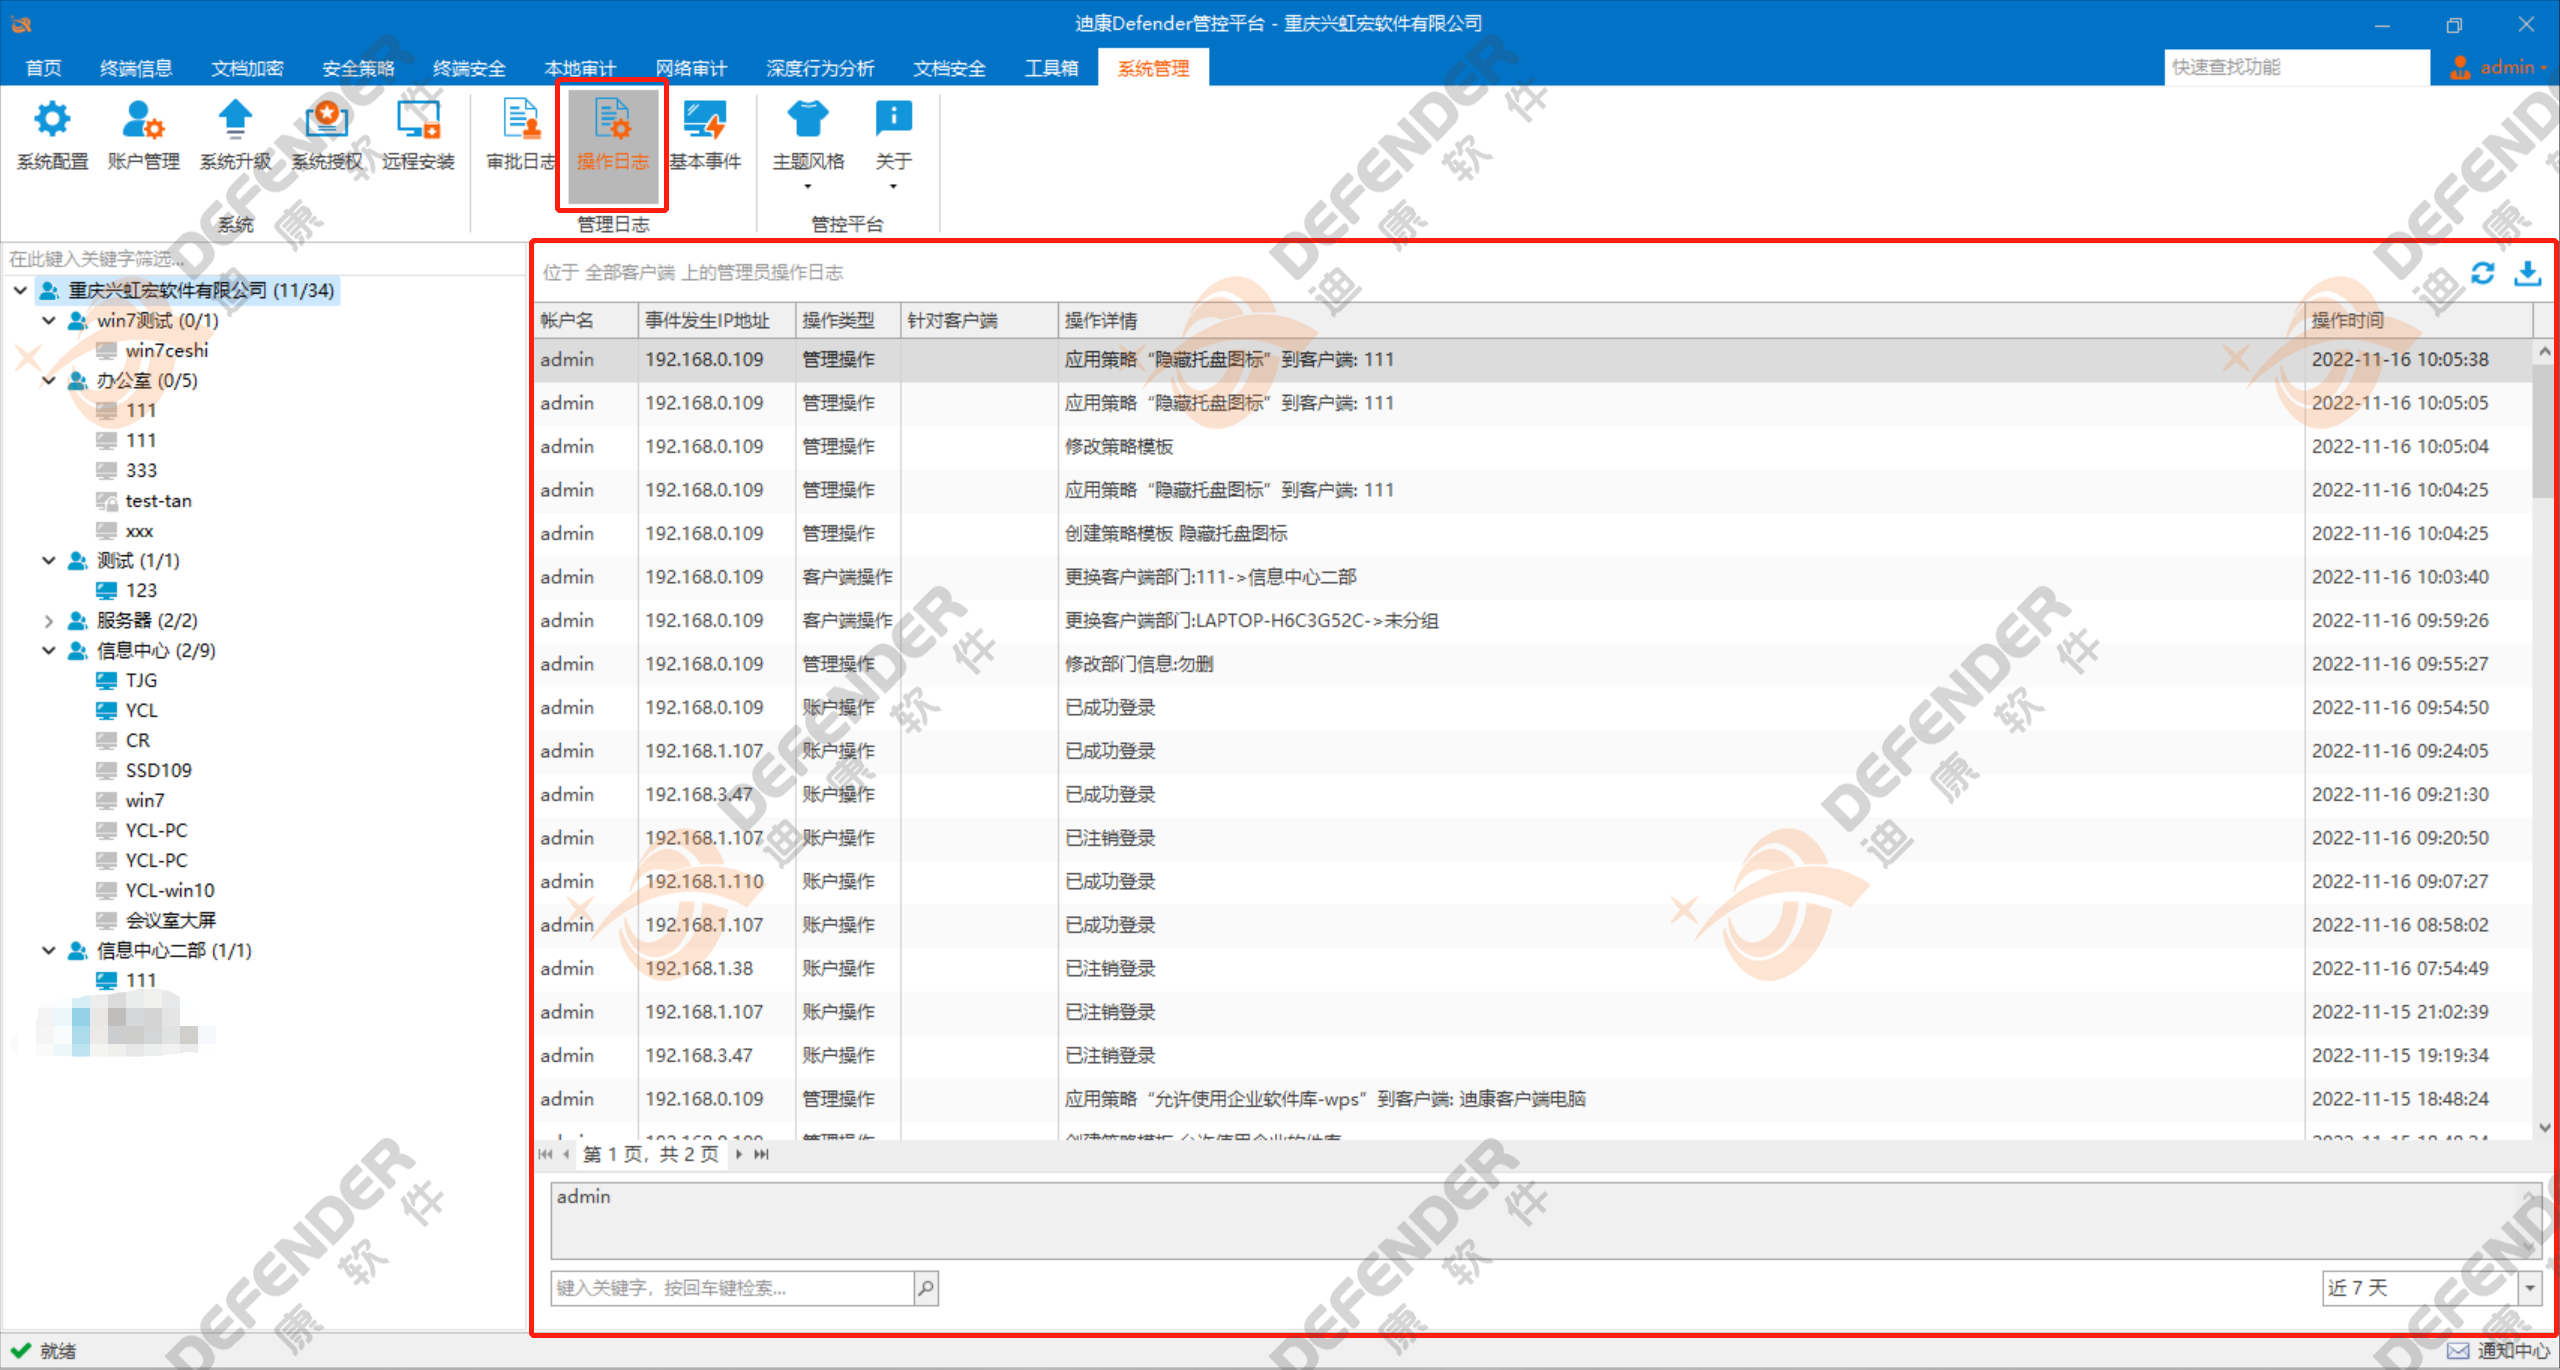Image resolution: width=2560 pixels, height=1370 pixels.
Task: Sort by 操作详情 column header
Action: (x=1681, y=320)
